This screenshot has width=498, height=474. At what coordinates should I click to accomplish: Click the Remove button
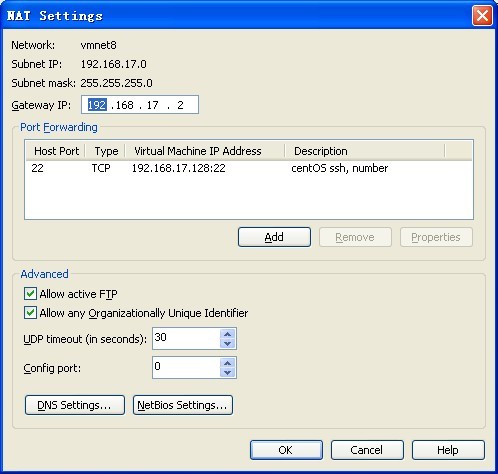click(x=355, y=237)
